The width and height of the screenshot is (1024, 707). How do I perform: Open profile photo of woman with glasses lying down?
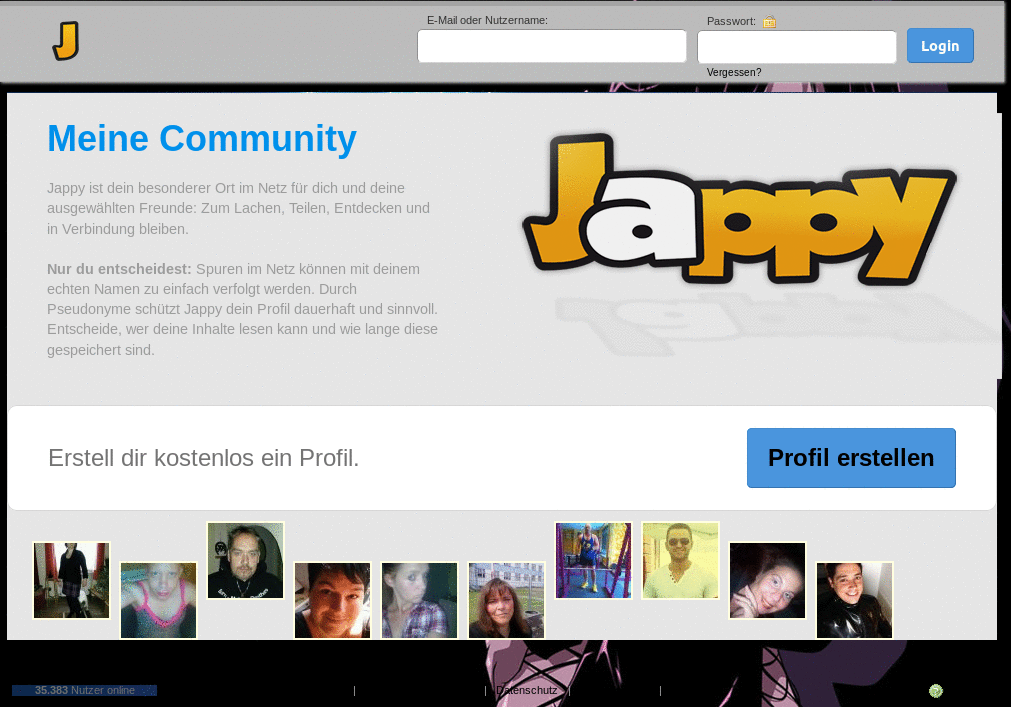(767, 580)
